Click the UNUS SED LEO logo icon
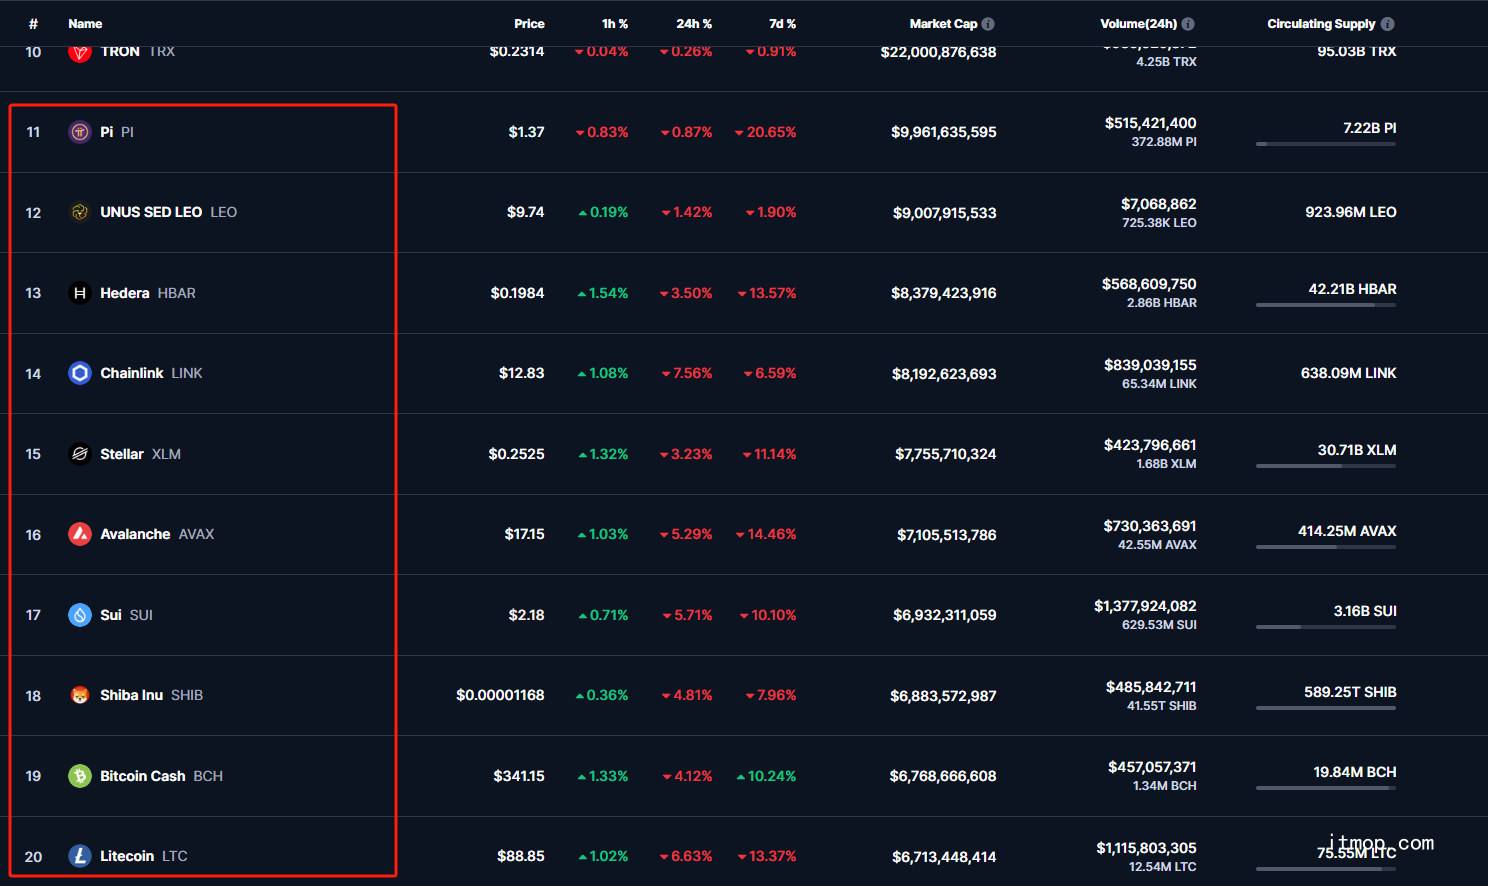 click(80, 212)
